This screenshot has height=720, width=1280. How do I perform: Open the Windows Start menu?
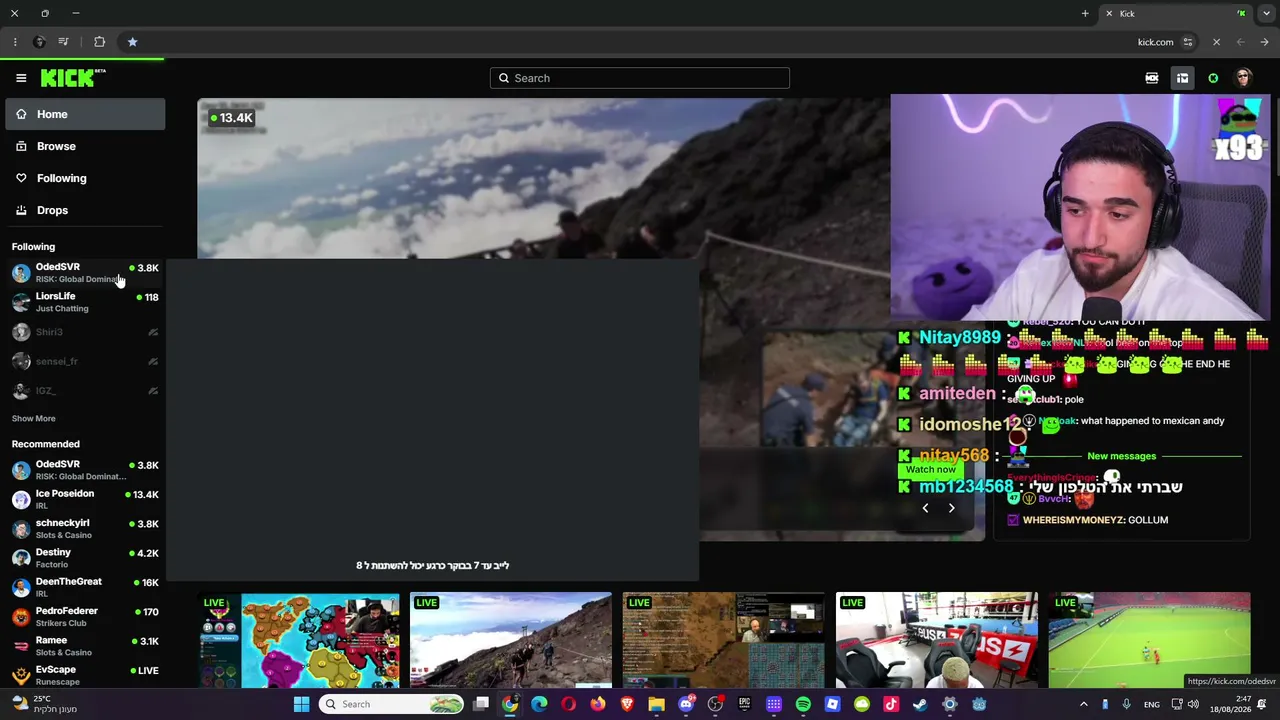[x=301, y=704]
